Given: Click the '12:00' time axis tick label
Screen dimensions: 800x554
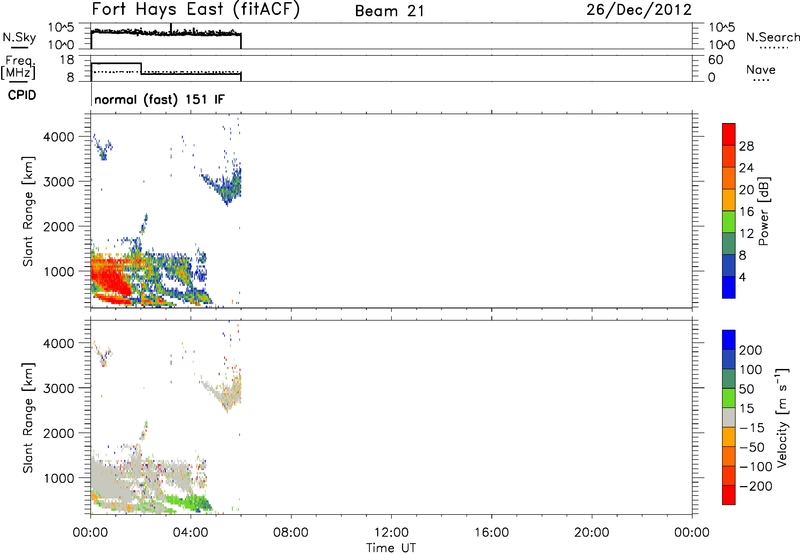Looking at the screenshot, I should point(391,533).
